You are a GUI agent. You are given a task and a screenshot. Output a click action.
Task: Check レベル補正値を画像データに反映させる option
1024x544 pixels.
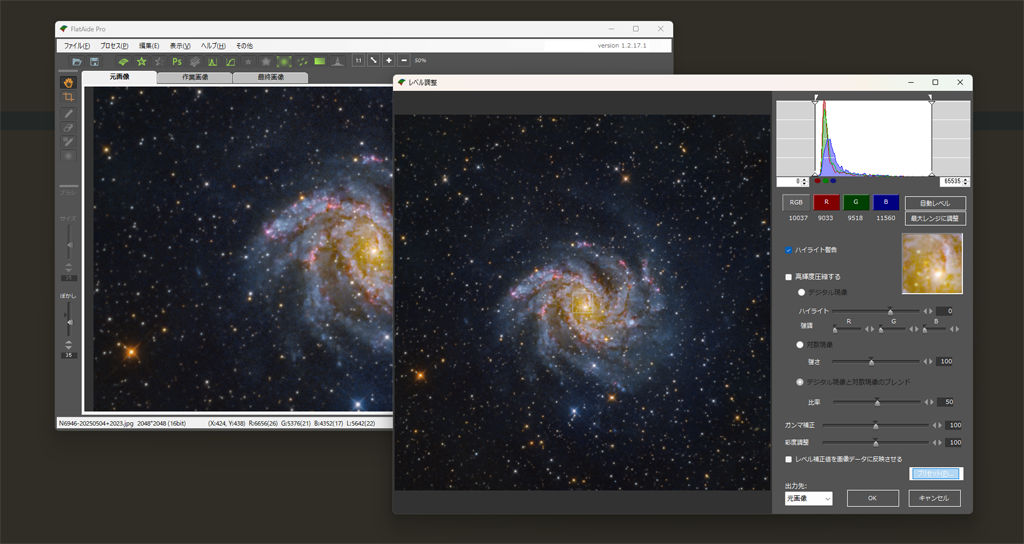[x=789, y=459]
